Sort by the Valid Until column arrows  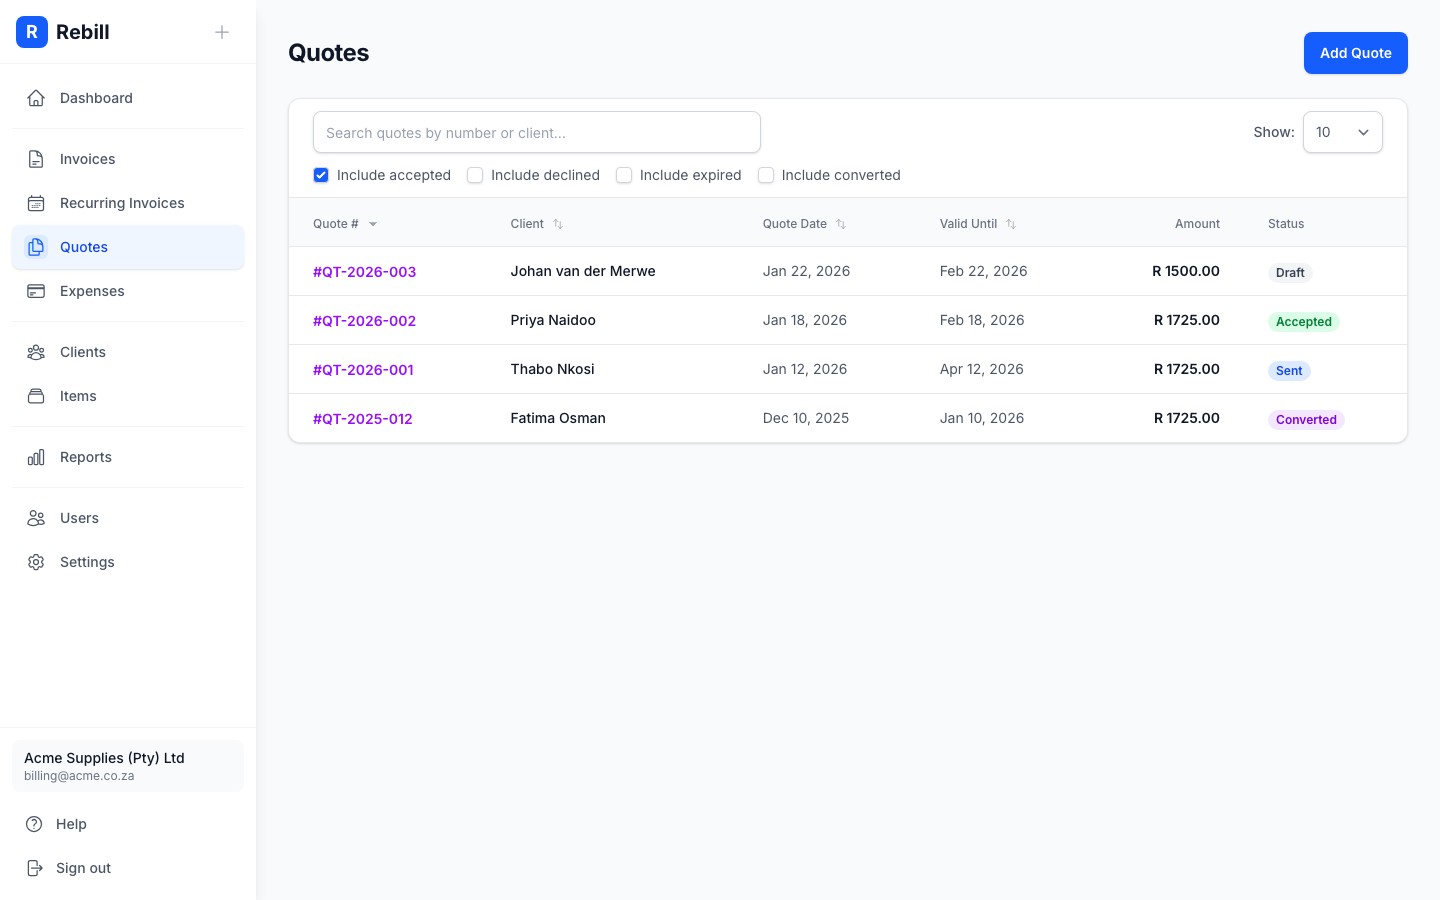[x=1010, y=224]
